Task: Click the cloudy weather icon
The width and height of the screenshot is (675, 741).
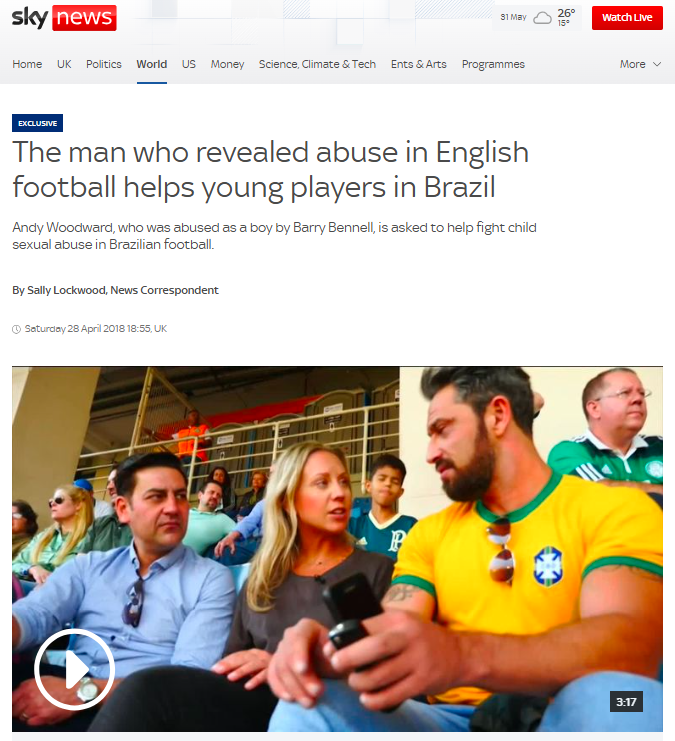Action: tap(542, 18)
